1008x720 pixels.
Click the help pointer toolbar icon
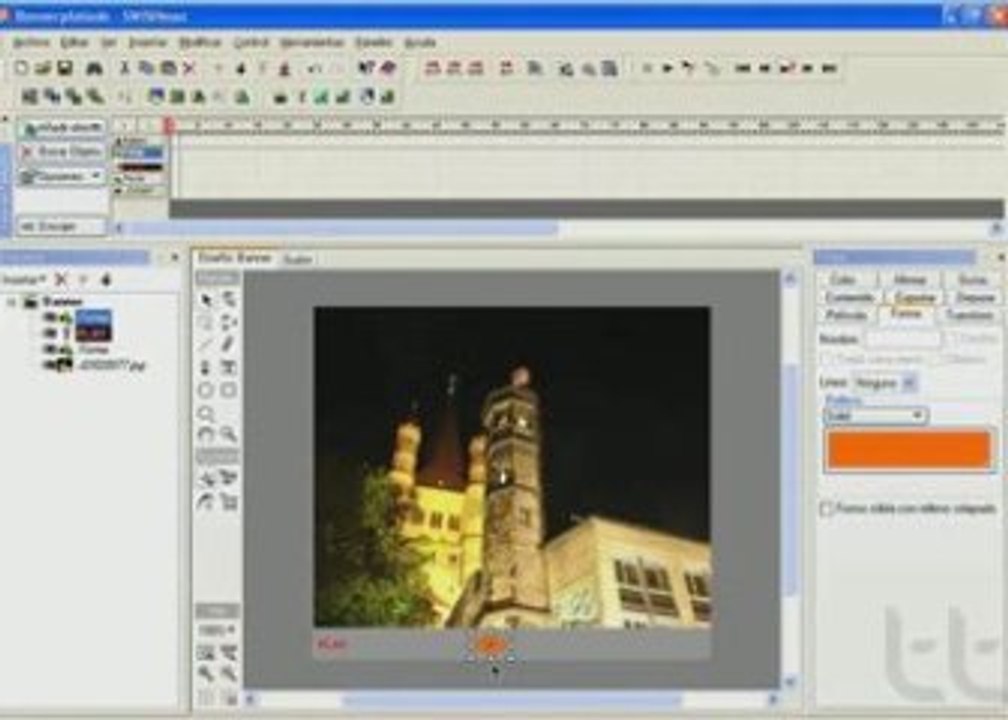[367, 68]
